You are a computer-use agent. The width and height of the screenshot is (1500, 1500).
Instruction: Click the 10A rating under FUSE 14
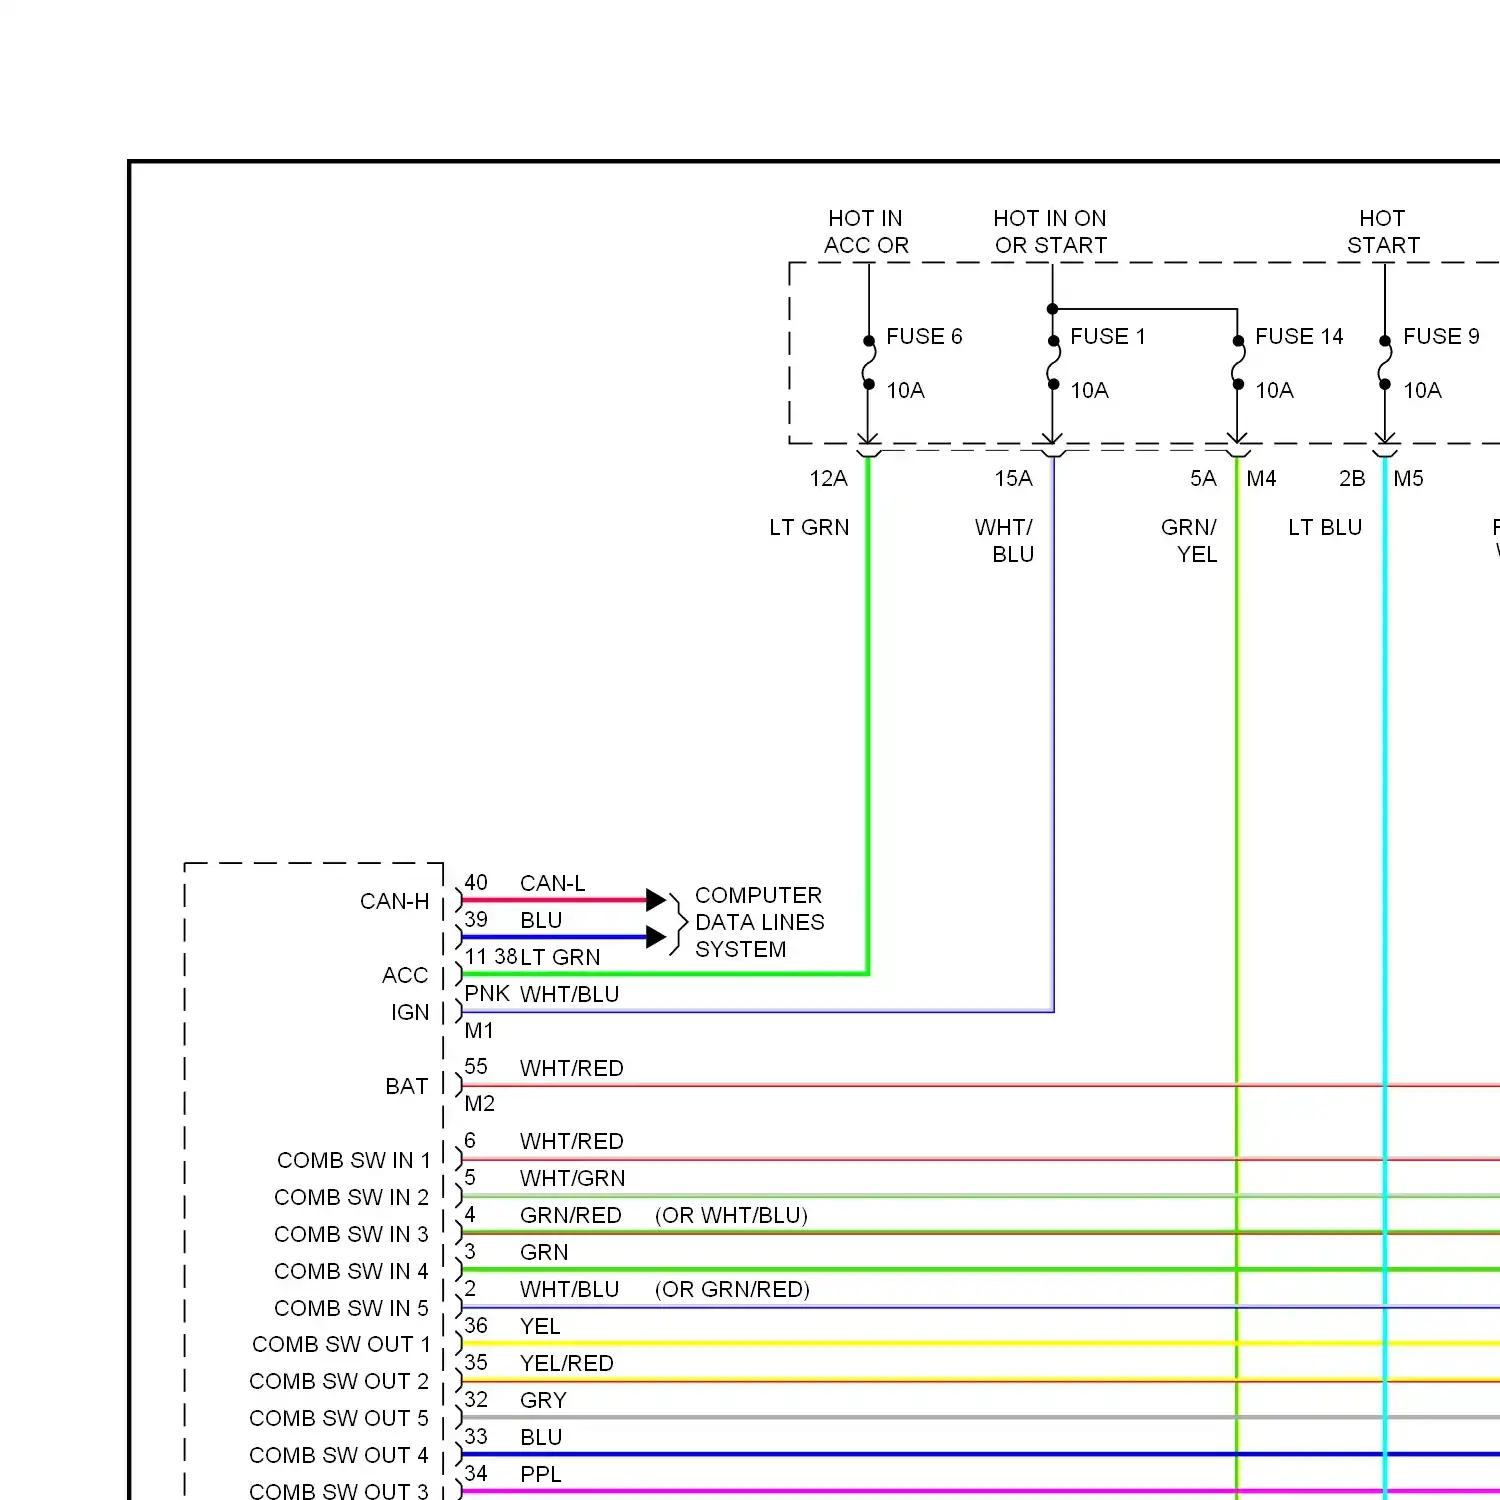click(1274, 390)
